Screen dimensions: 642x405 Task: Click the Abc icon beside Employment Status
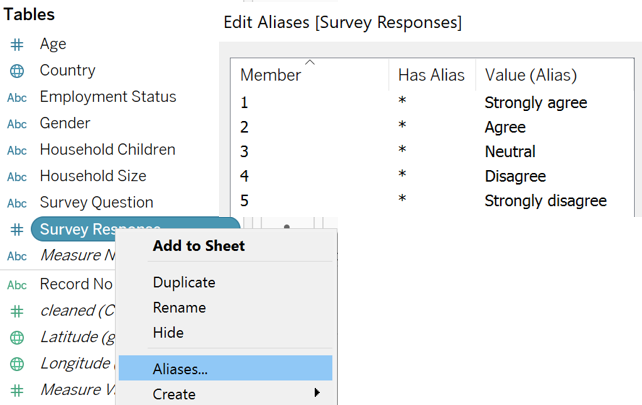coord(17,97)
